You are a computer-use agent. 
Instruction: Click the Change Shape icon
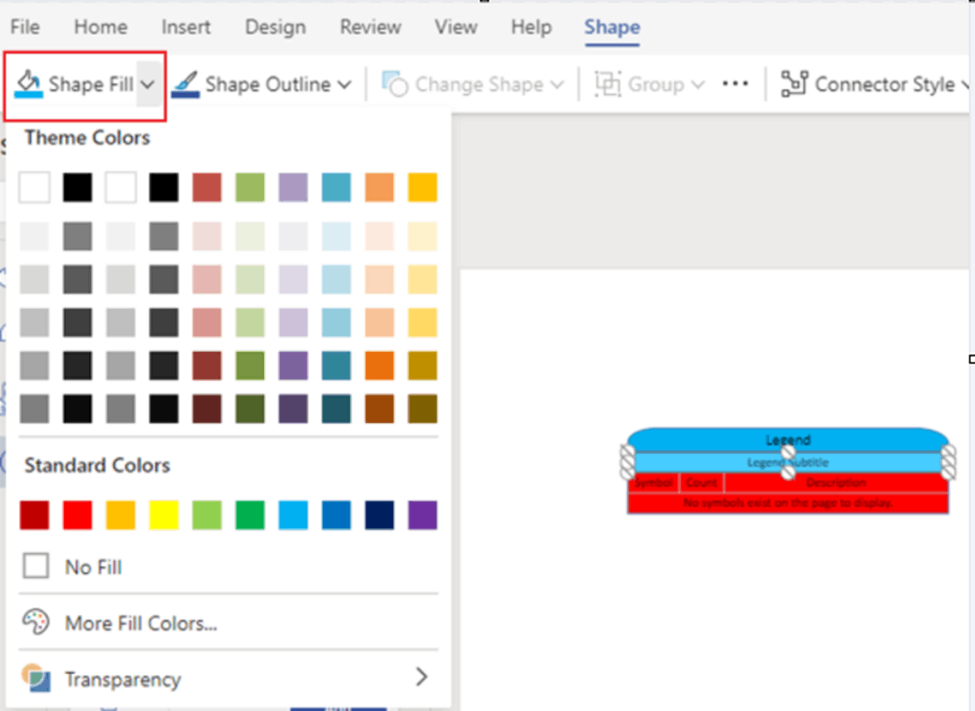coord(396,84)
